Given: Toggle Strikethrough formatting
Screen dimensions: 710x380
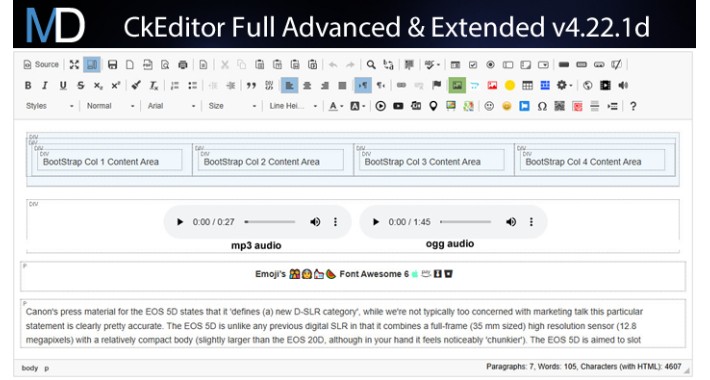Looking at the screenshot, I should coord(81,86).
